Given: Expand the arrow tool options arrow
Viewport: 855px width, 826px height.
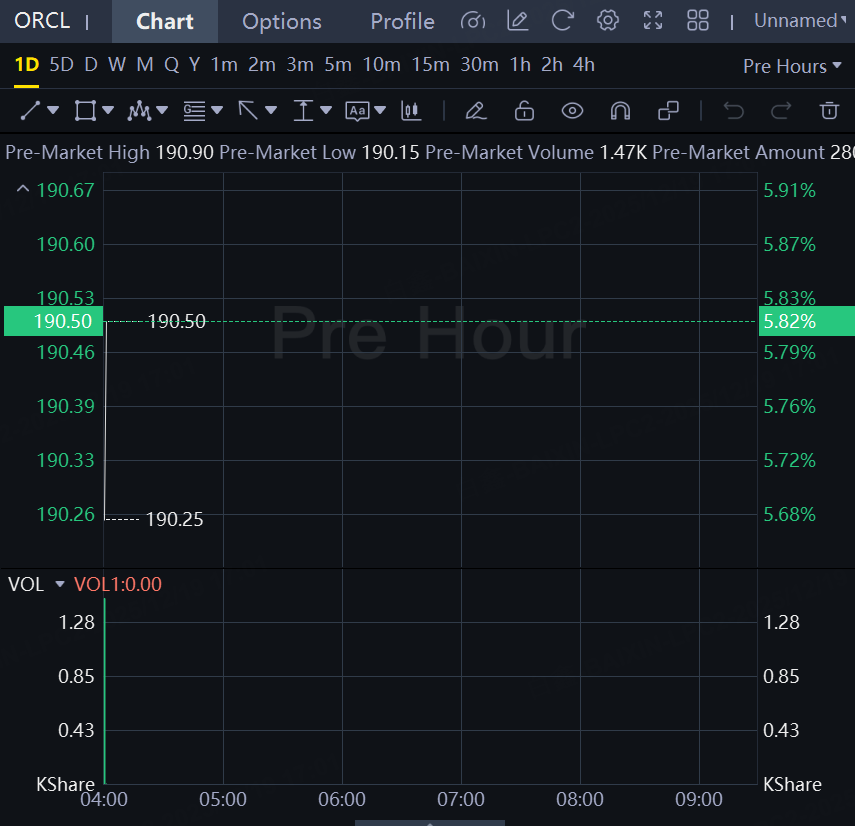Looking at the screenshot, I should click(271, 111).
